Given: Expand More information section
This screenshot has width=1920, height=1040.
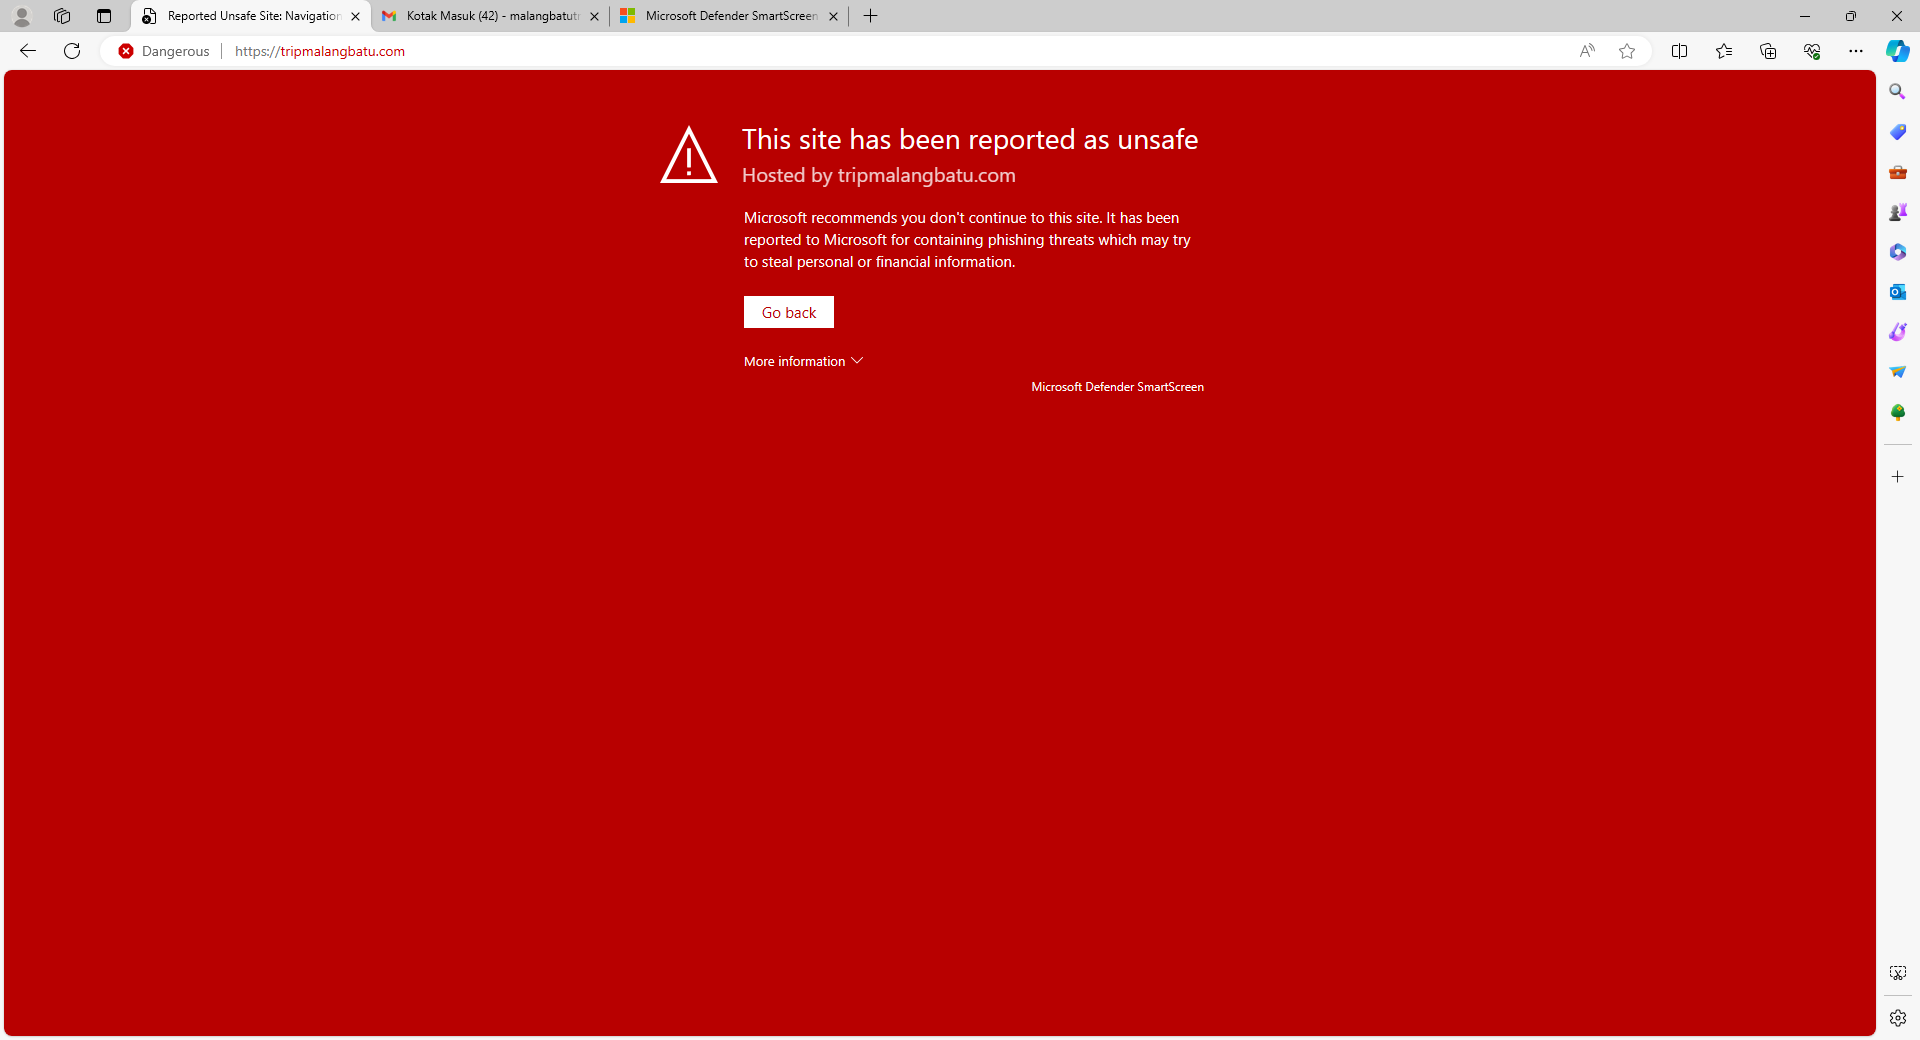Looking at the screenshot, I should (803, 362).
